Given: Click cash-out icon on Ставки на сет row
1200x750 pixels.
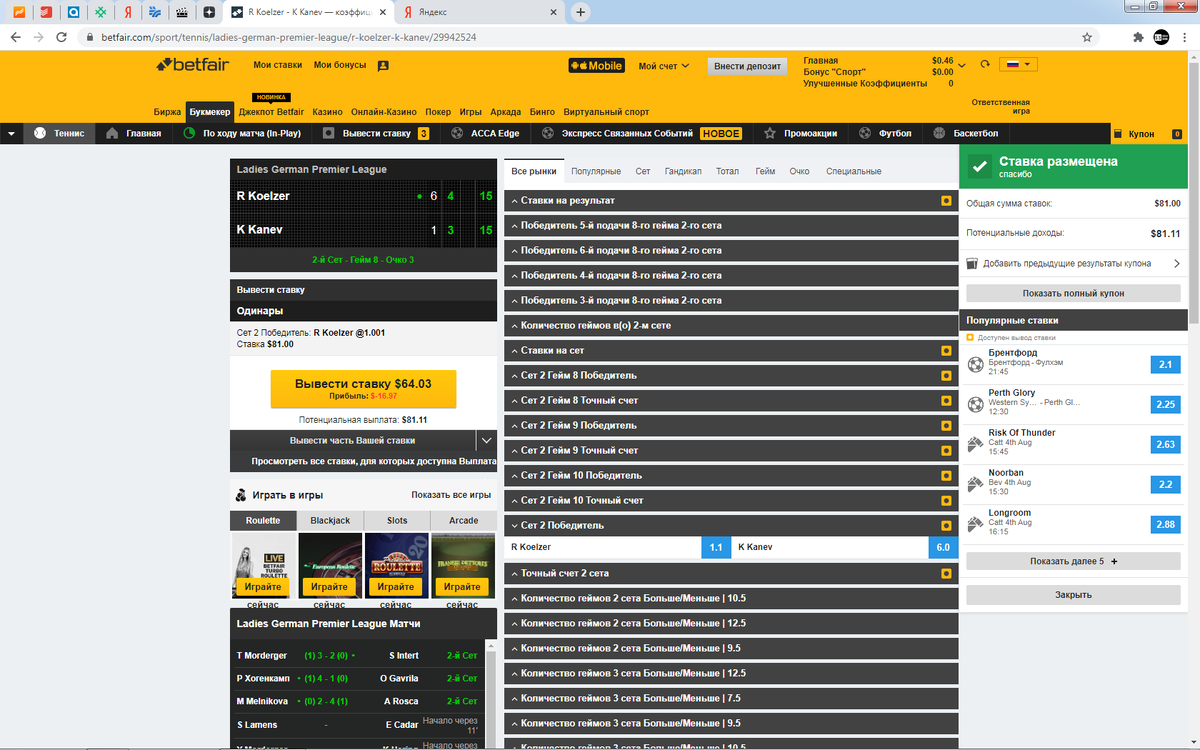Looking at the screenshot, I should click(x=946, y=351).
